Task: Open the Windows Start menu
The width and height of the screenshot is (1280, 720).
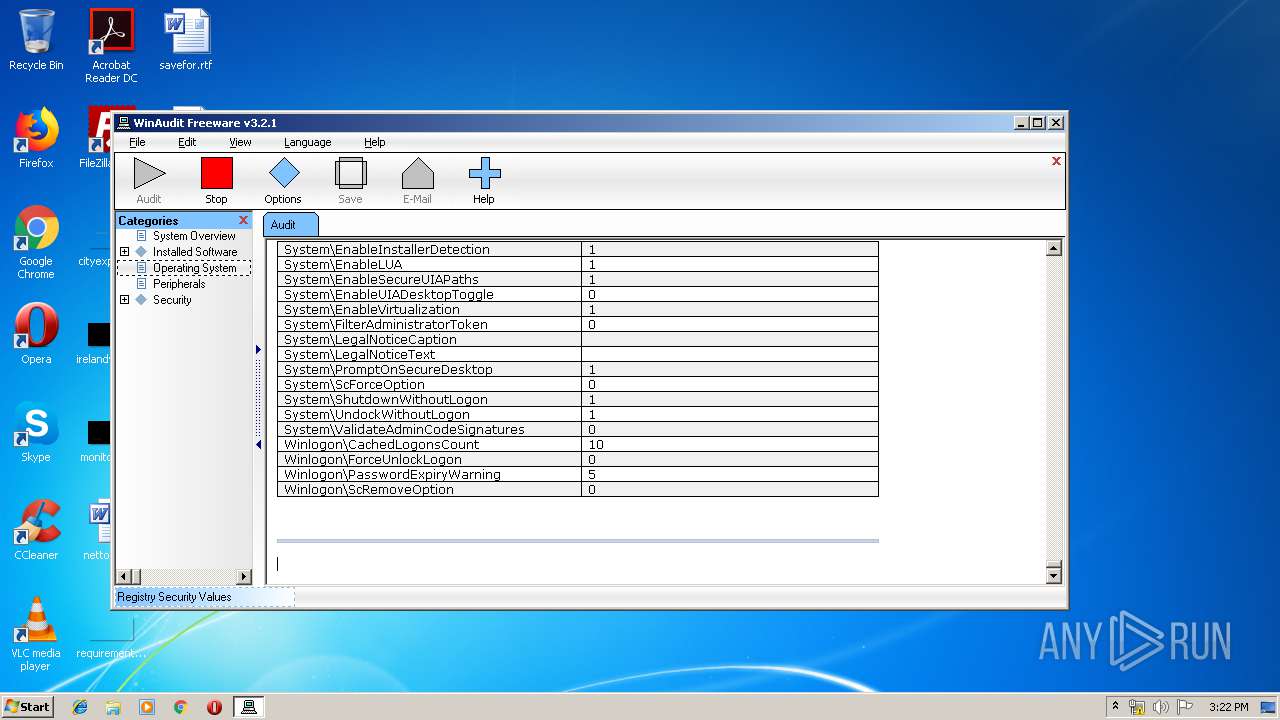Action: [27, 706]
